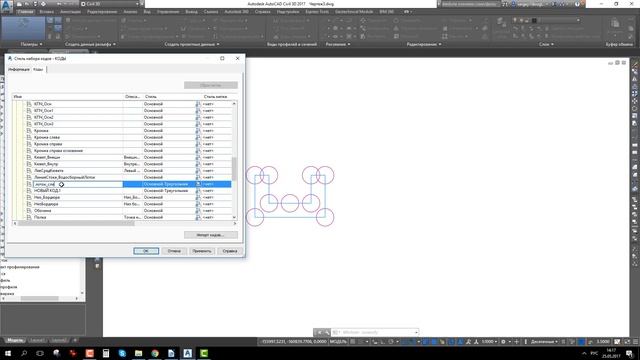Expand the Редактирование ribbon panel
The height and width of the screenshot is (360, 640).
click(424, 44)
